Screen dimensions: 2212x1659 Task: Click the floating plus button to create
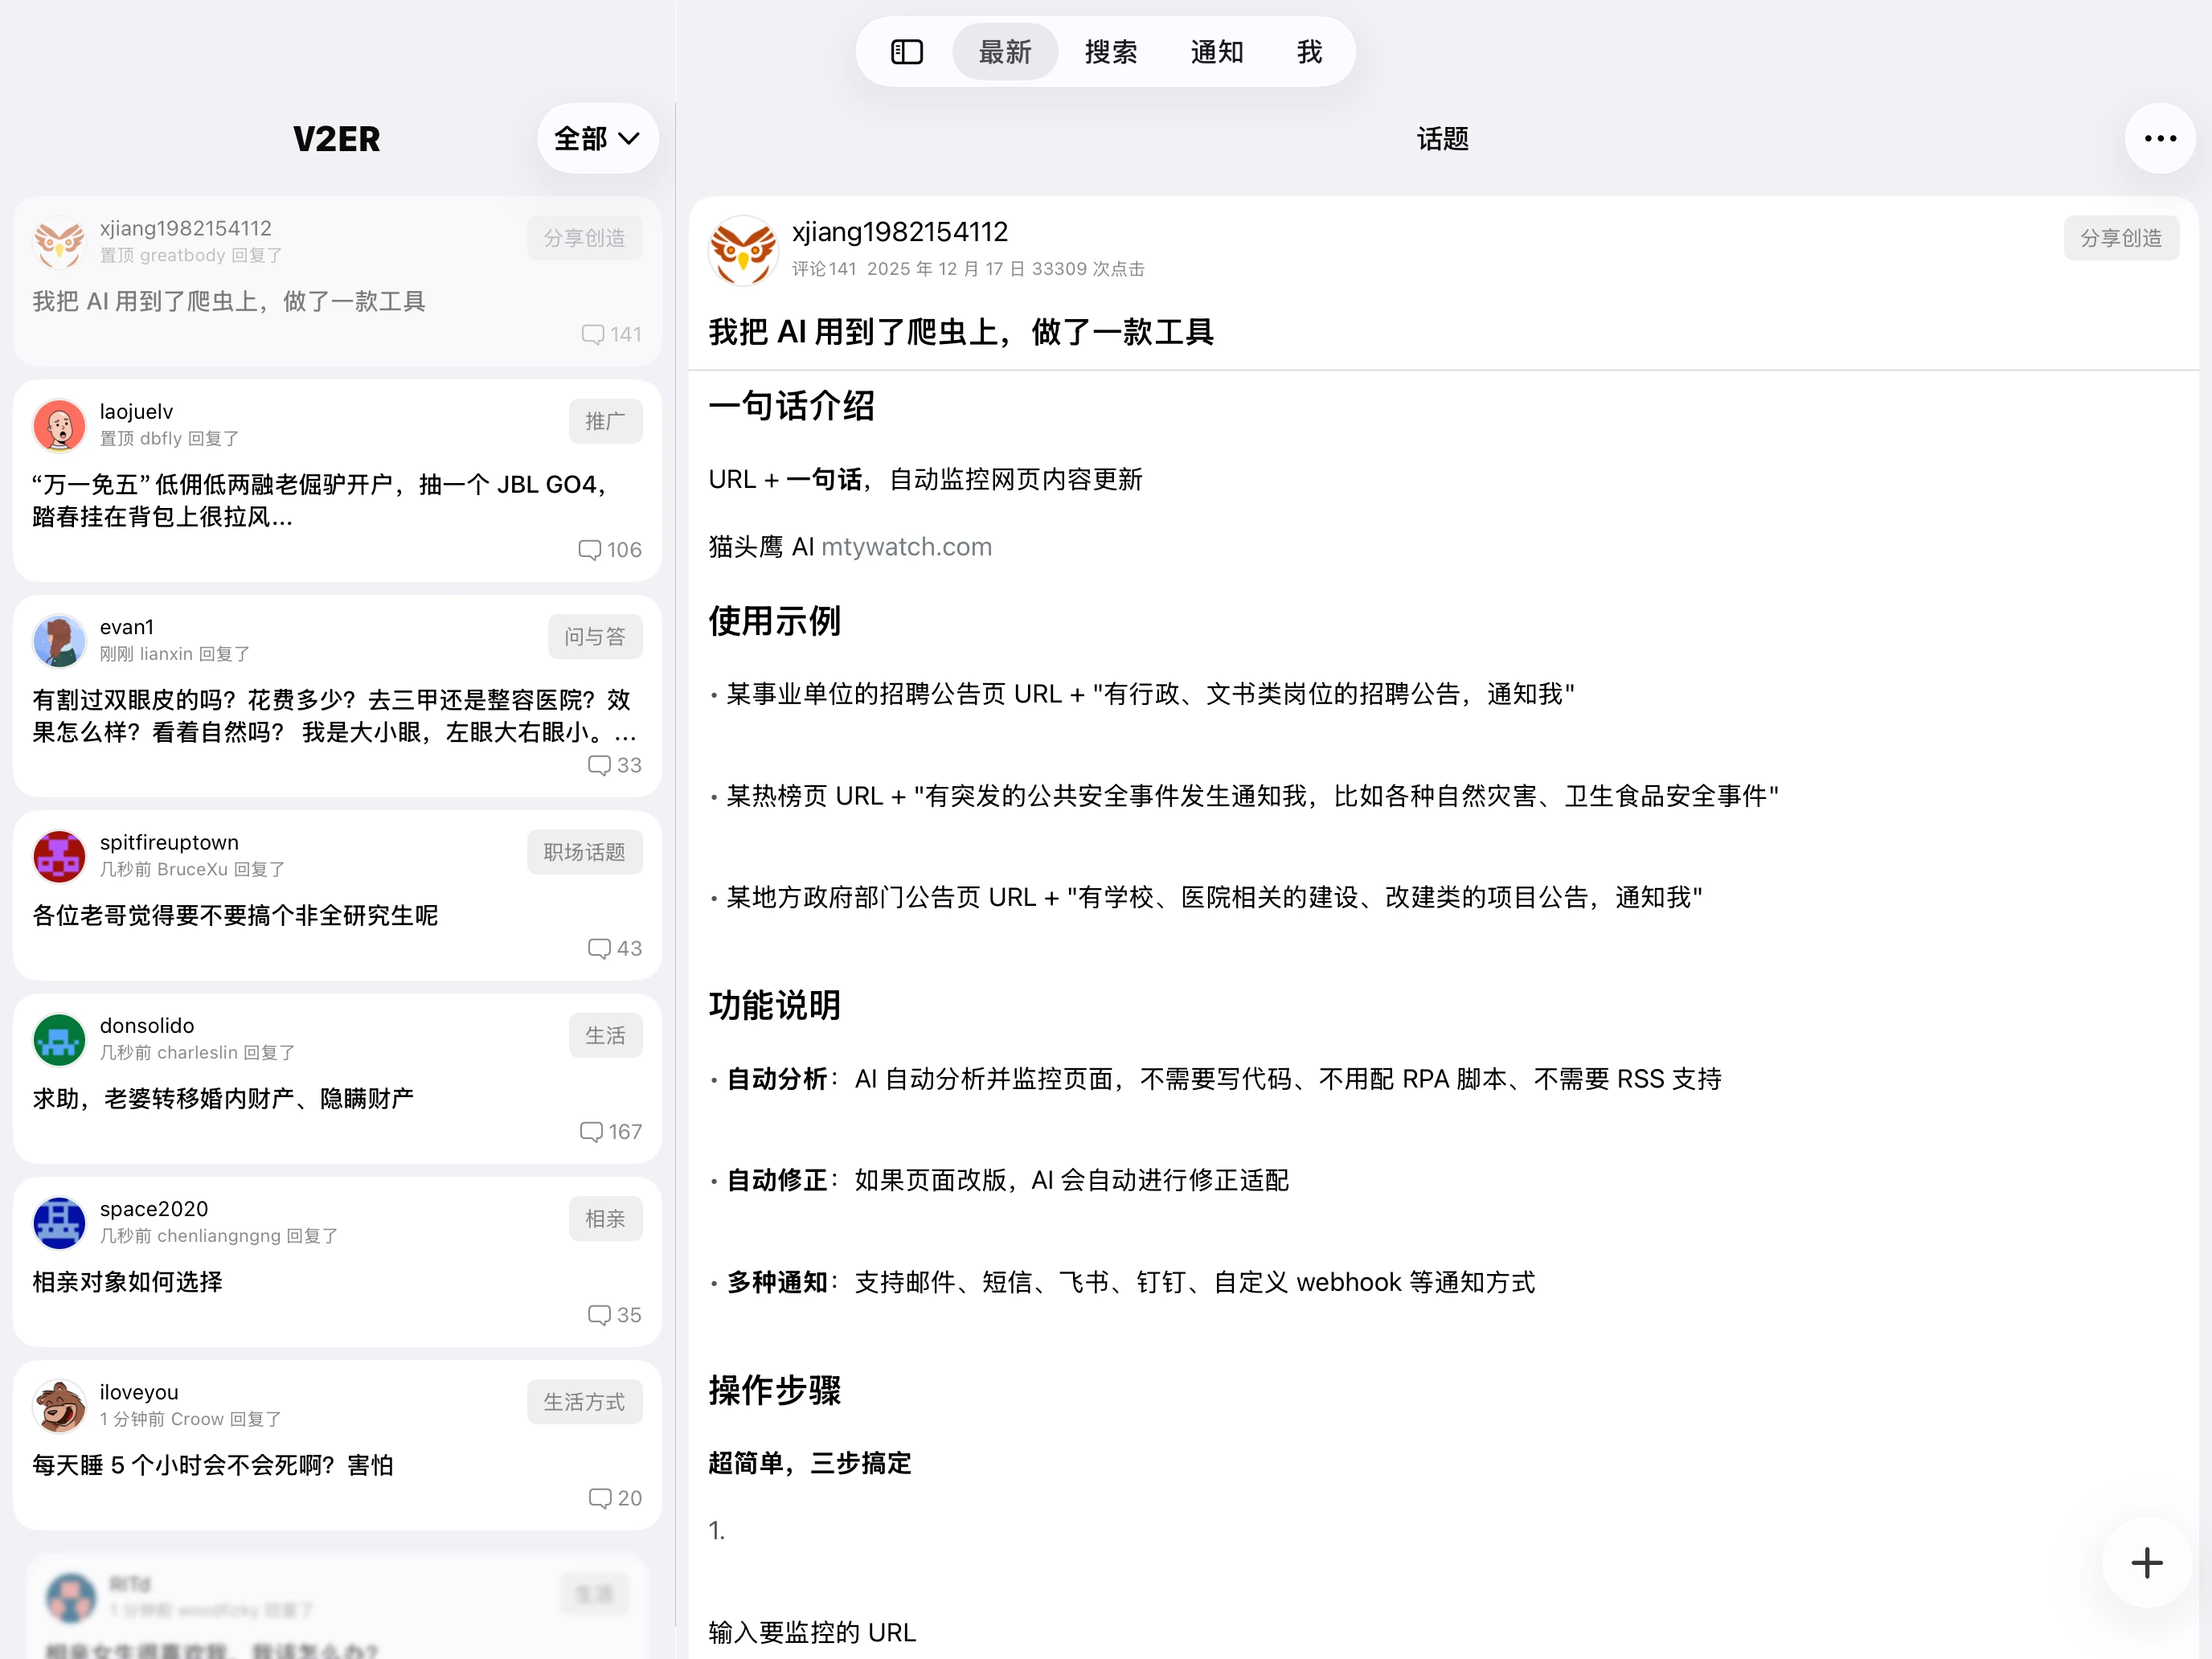pyautogui.click(x=2145, y=1563)
